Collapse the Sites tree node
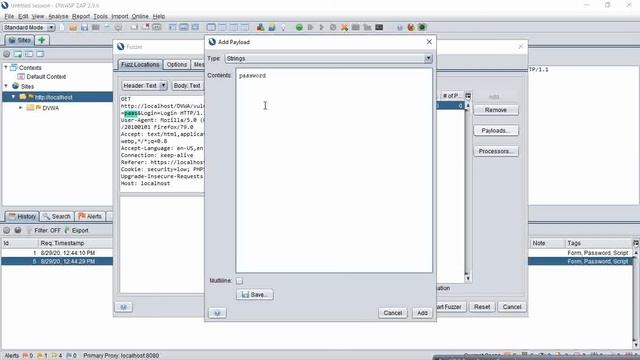The image size is (640, 360). point(6,86)
